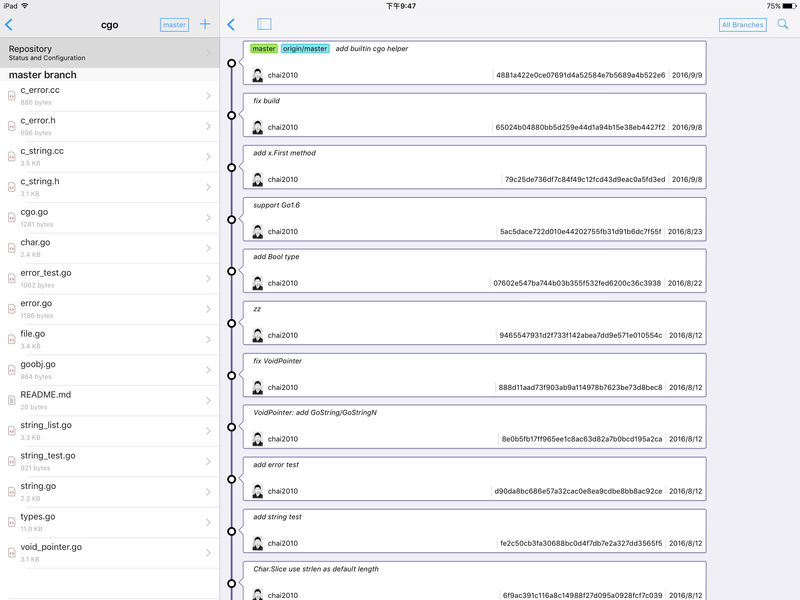800x600 pixels.
Task: Expand the Repository row chevron
Action: tap(208, 53)
